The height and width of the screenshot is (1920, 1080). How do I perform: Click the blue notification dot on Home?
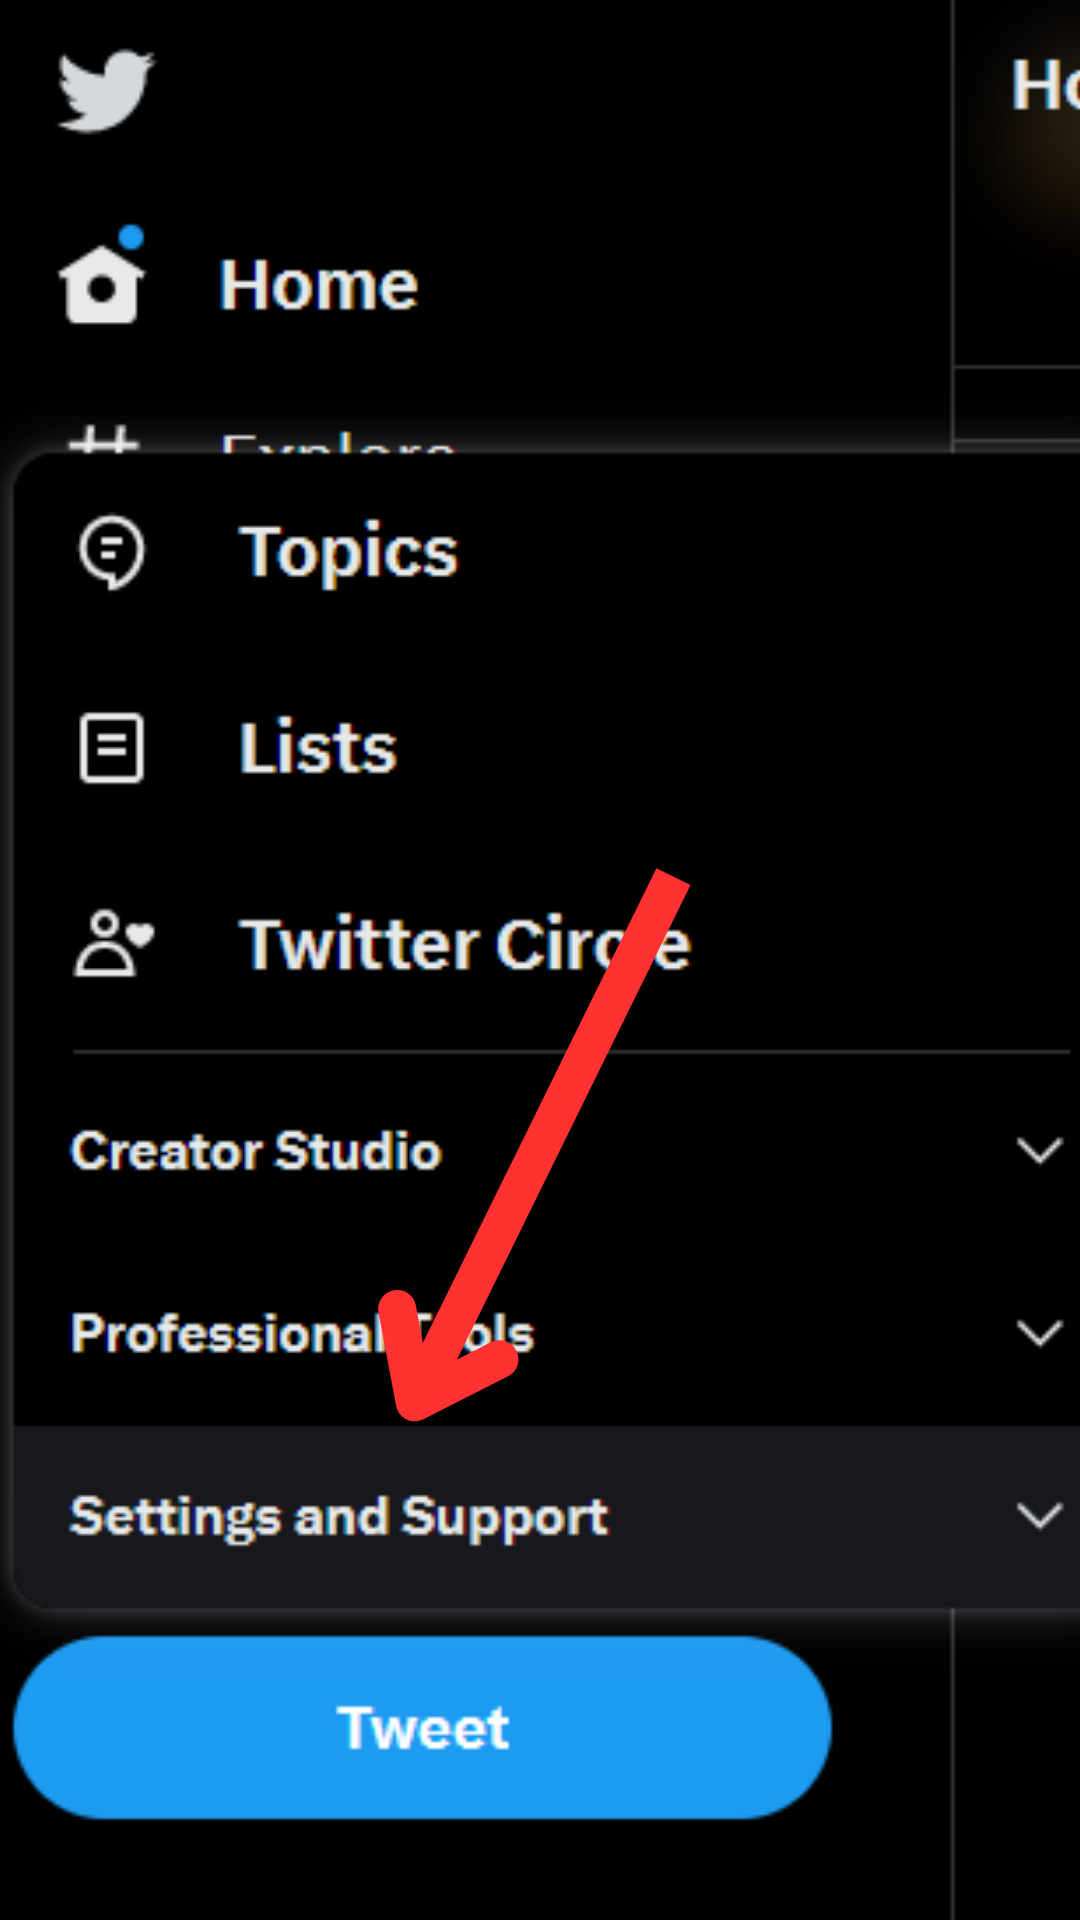coord(131,238)
